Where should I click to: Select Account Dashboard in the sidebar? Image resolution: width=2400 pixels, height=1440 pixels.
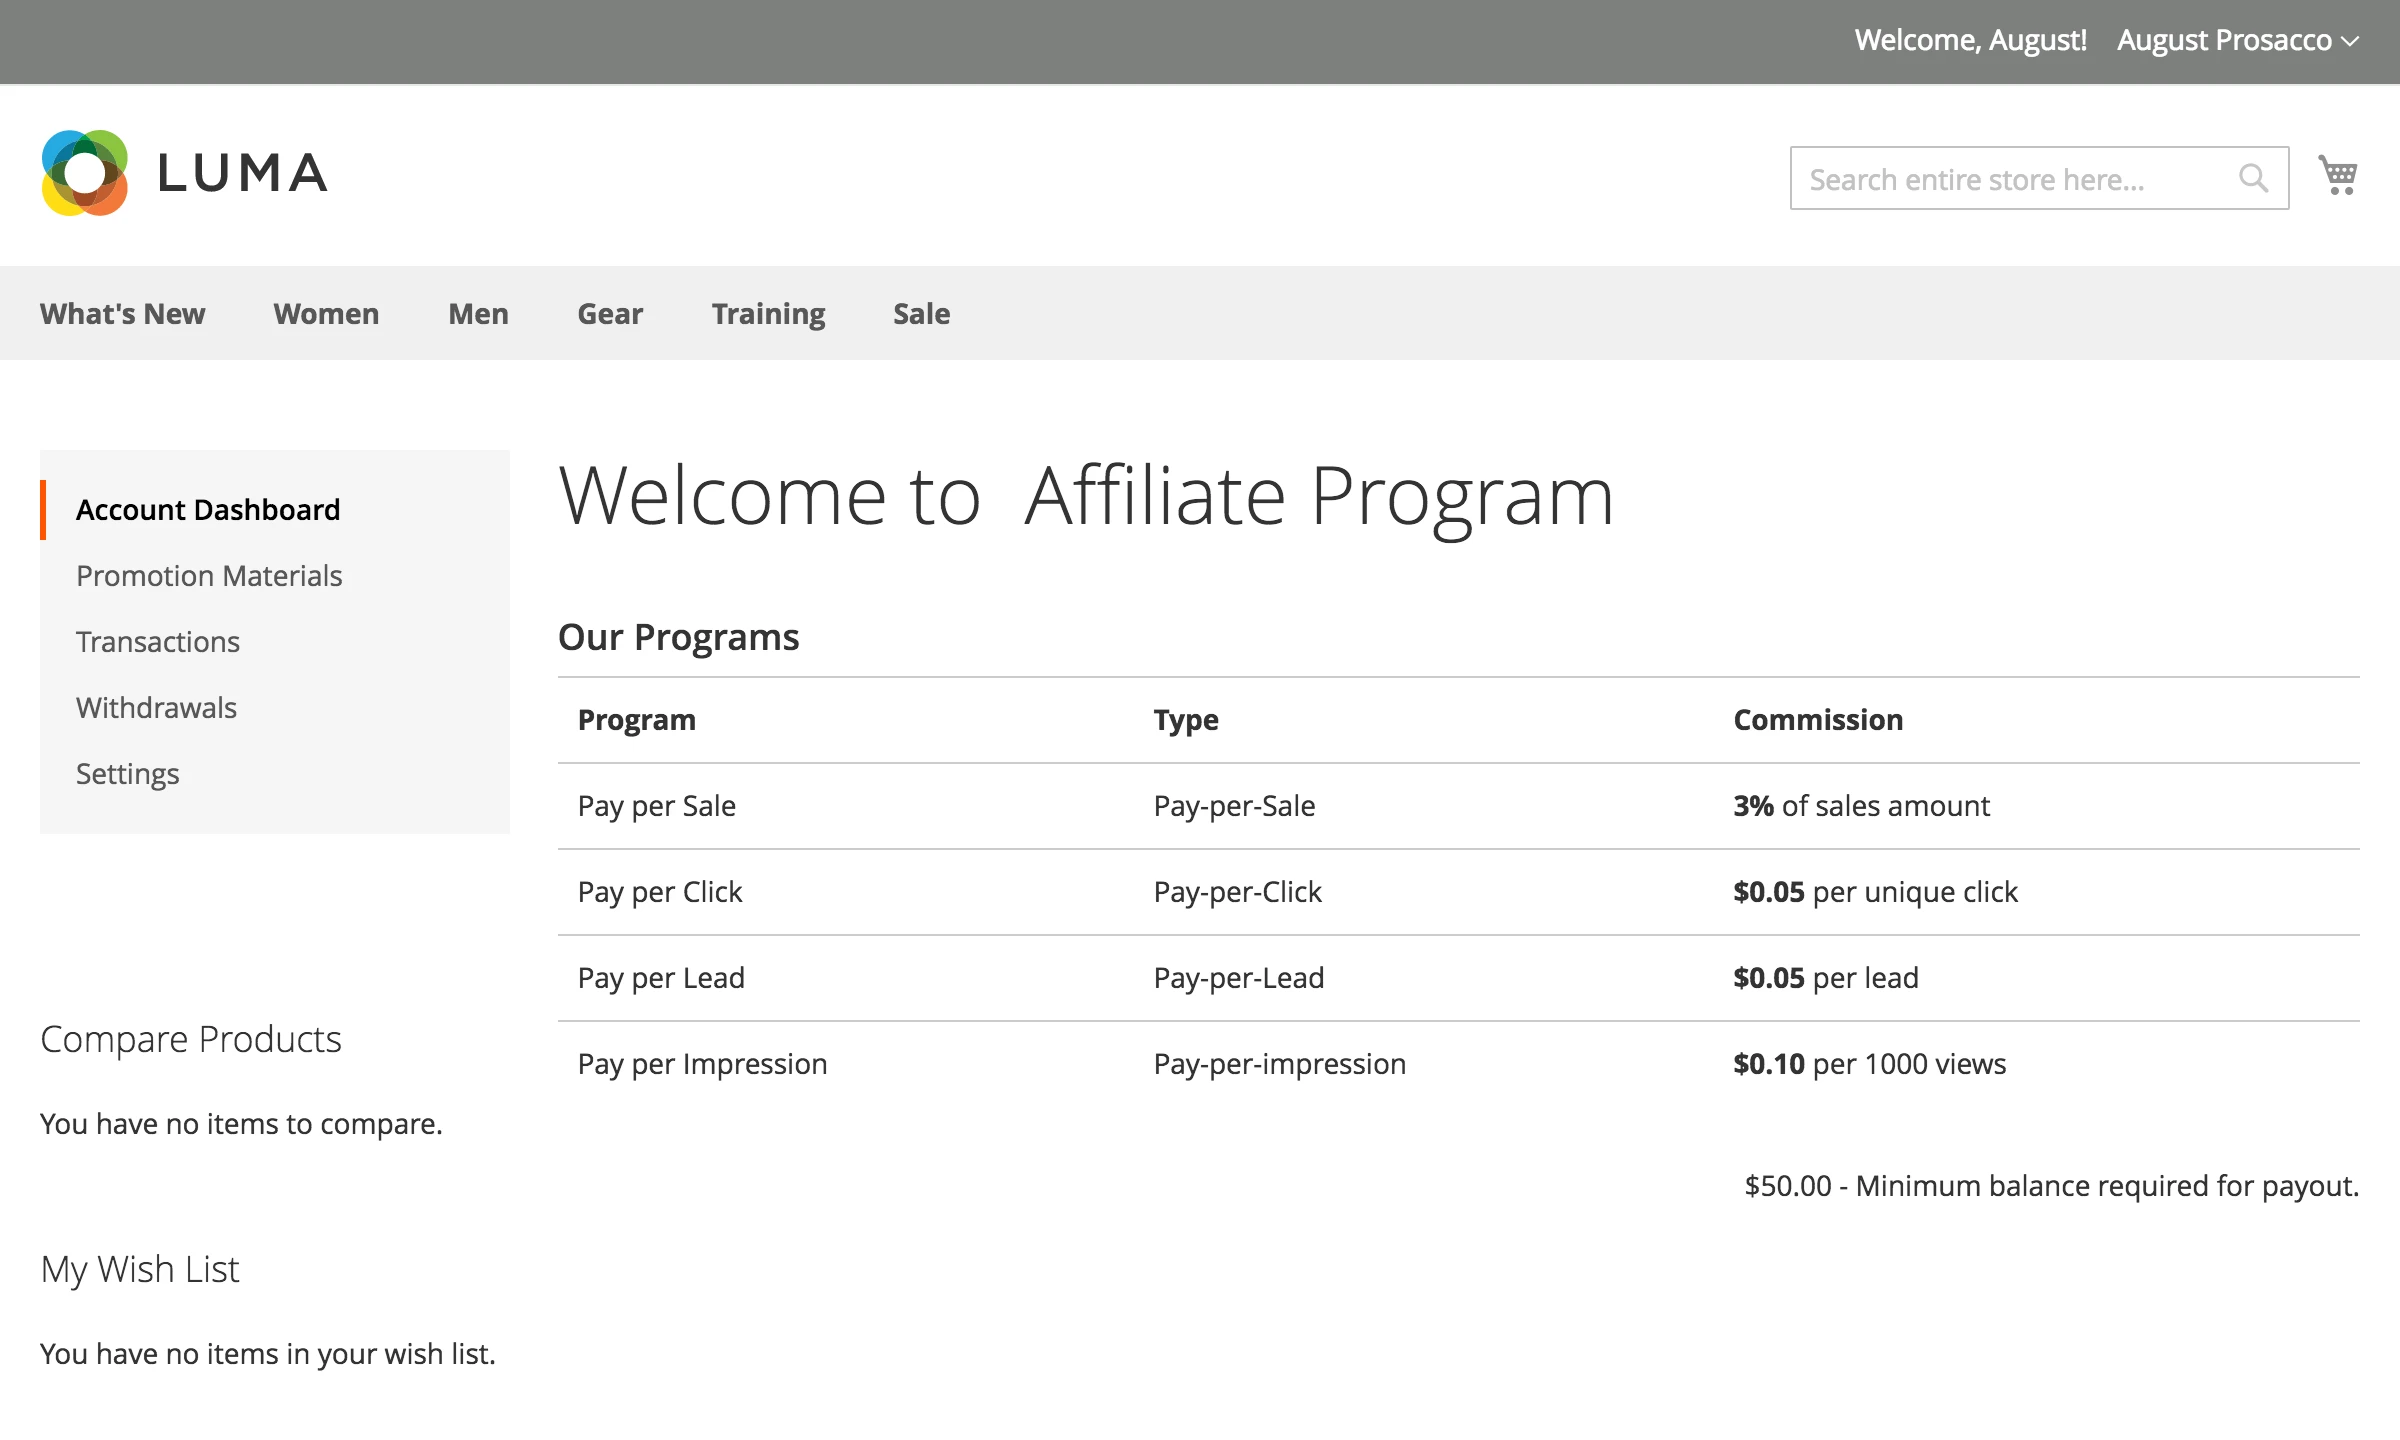[207, 510]
